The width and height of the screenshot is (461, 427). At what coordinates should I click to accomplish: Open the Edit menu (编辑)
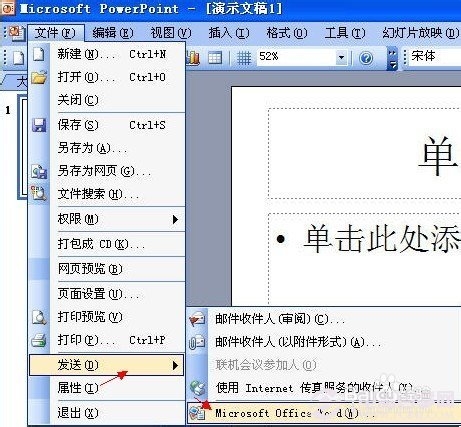point(113,33)
